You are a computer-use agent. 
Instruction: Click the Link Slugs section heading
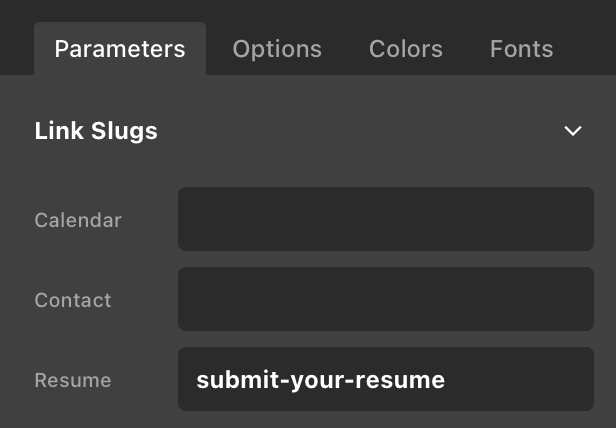(x=96, y=131)
